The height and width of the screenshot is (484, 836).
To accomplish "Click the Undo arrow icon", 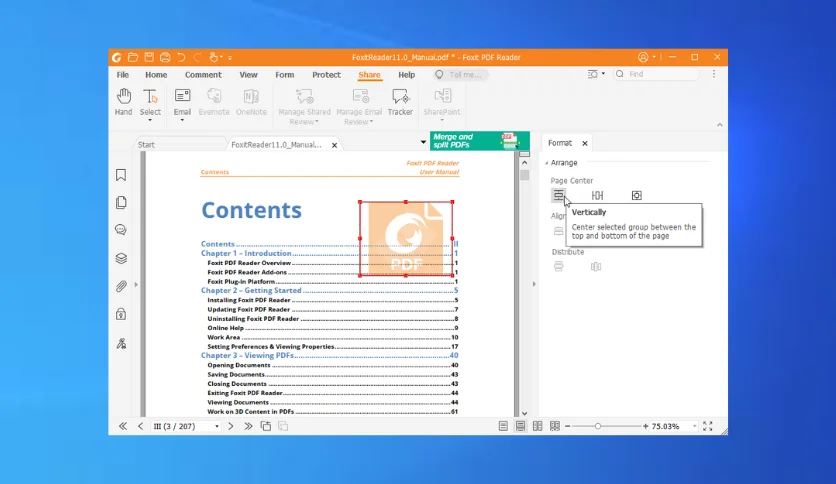I will coord(181,57).
